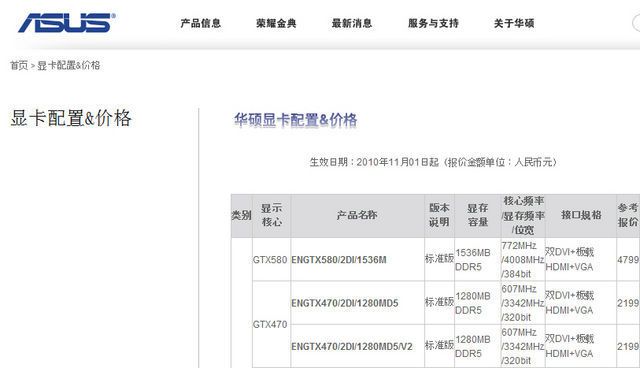The image size is (640, 368).
Task: Click 标准版 in ENGTX470/2DI/1280MD5 row
Action: [x=439, y=302]
